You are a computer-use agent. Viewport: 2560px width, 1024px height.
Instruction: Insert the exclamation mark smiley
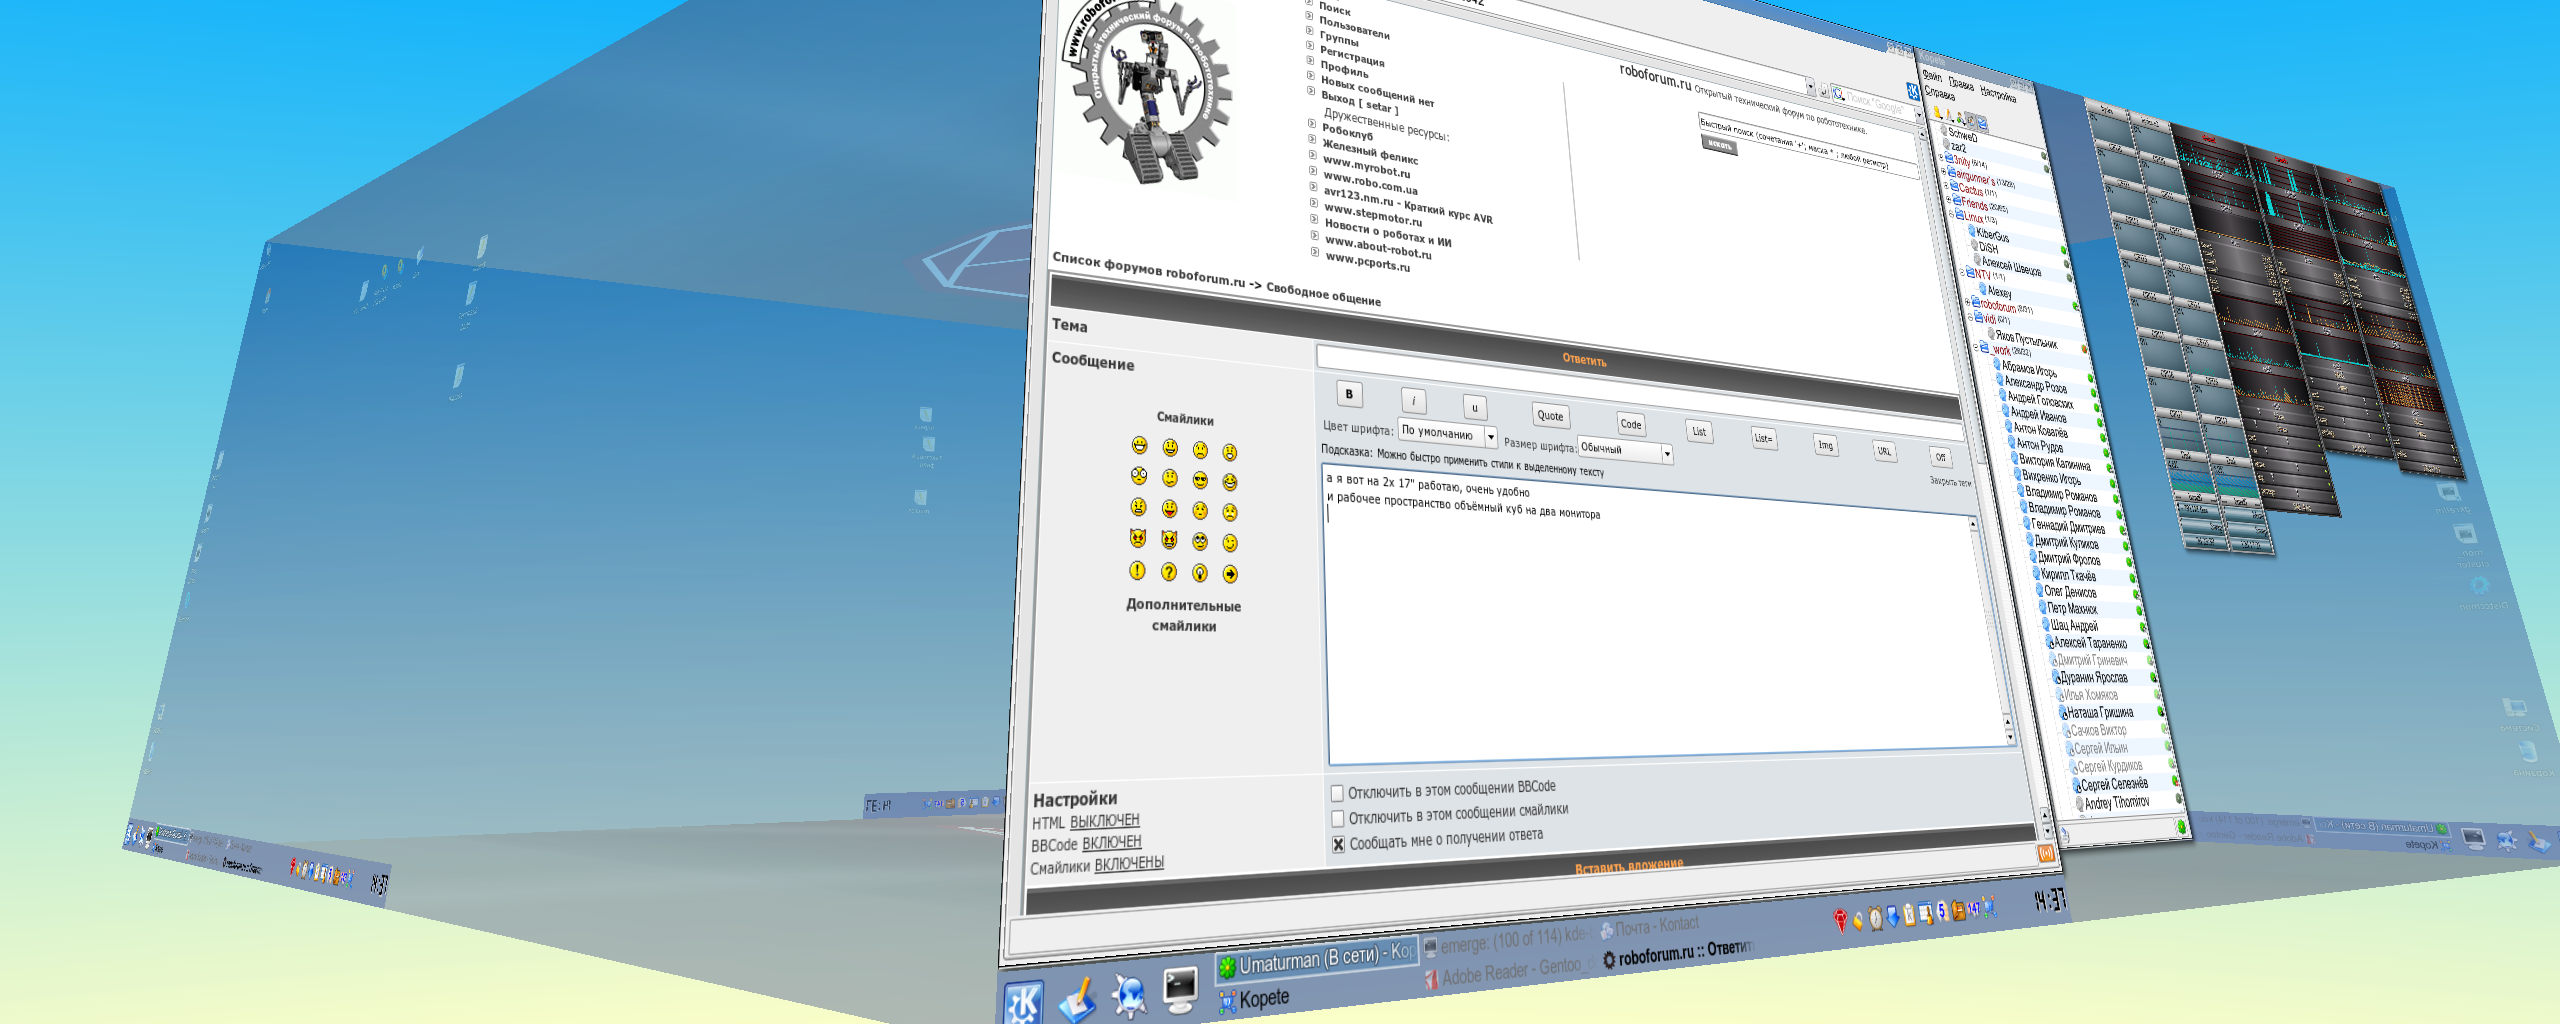coord(1137,571)
